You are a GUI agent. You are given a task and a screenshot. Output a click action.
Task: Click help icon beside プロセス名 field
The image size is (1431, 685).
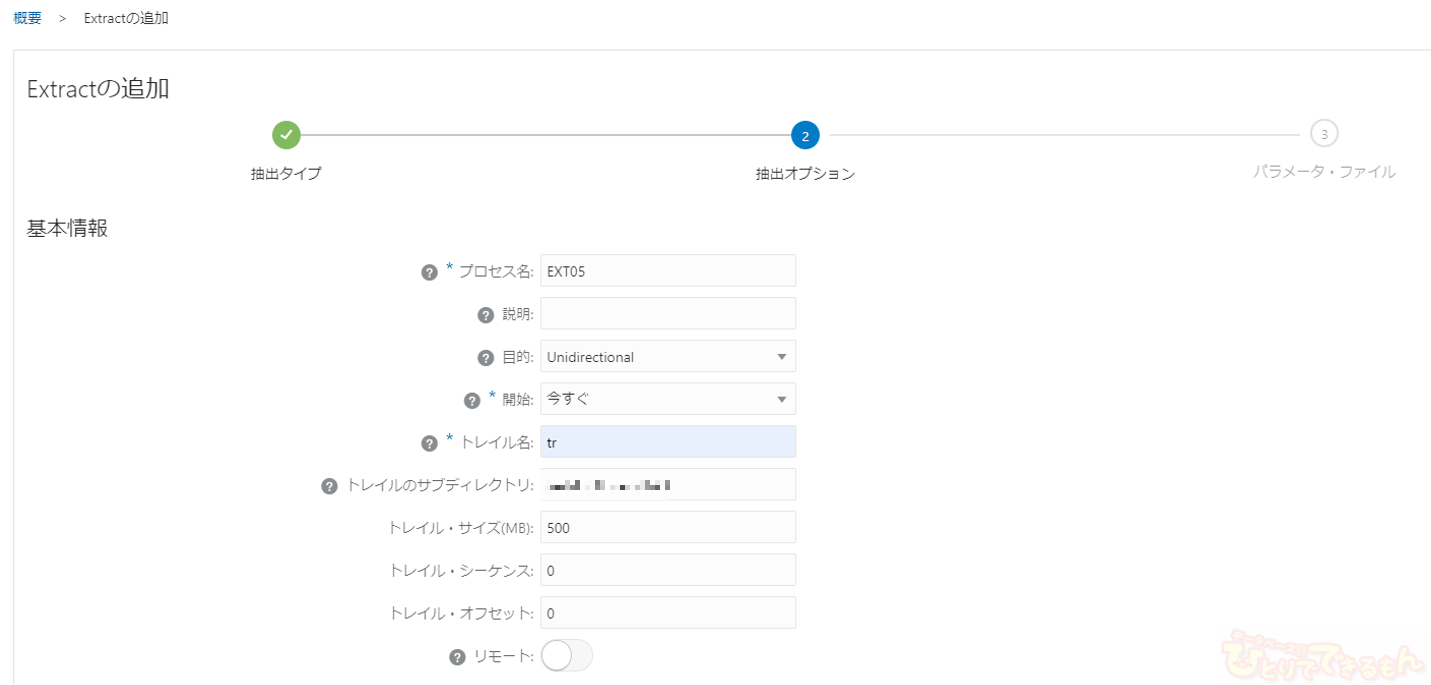[x=429, y=272]
